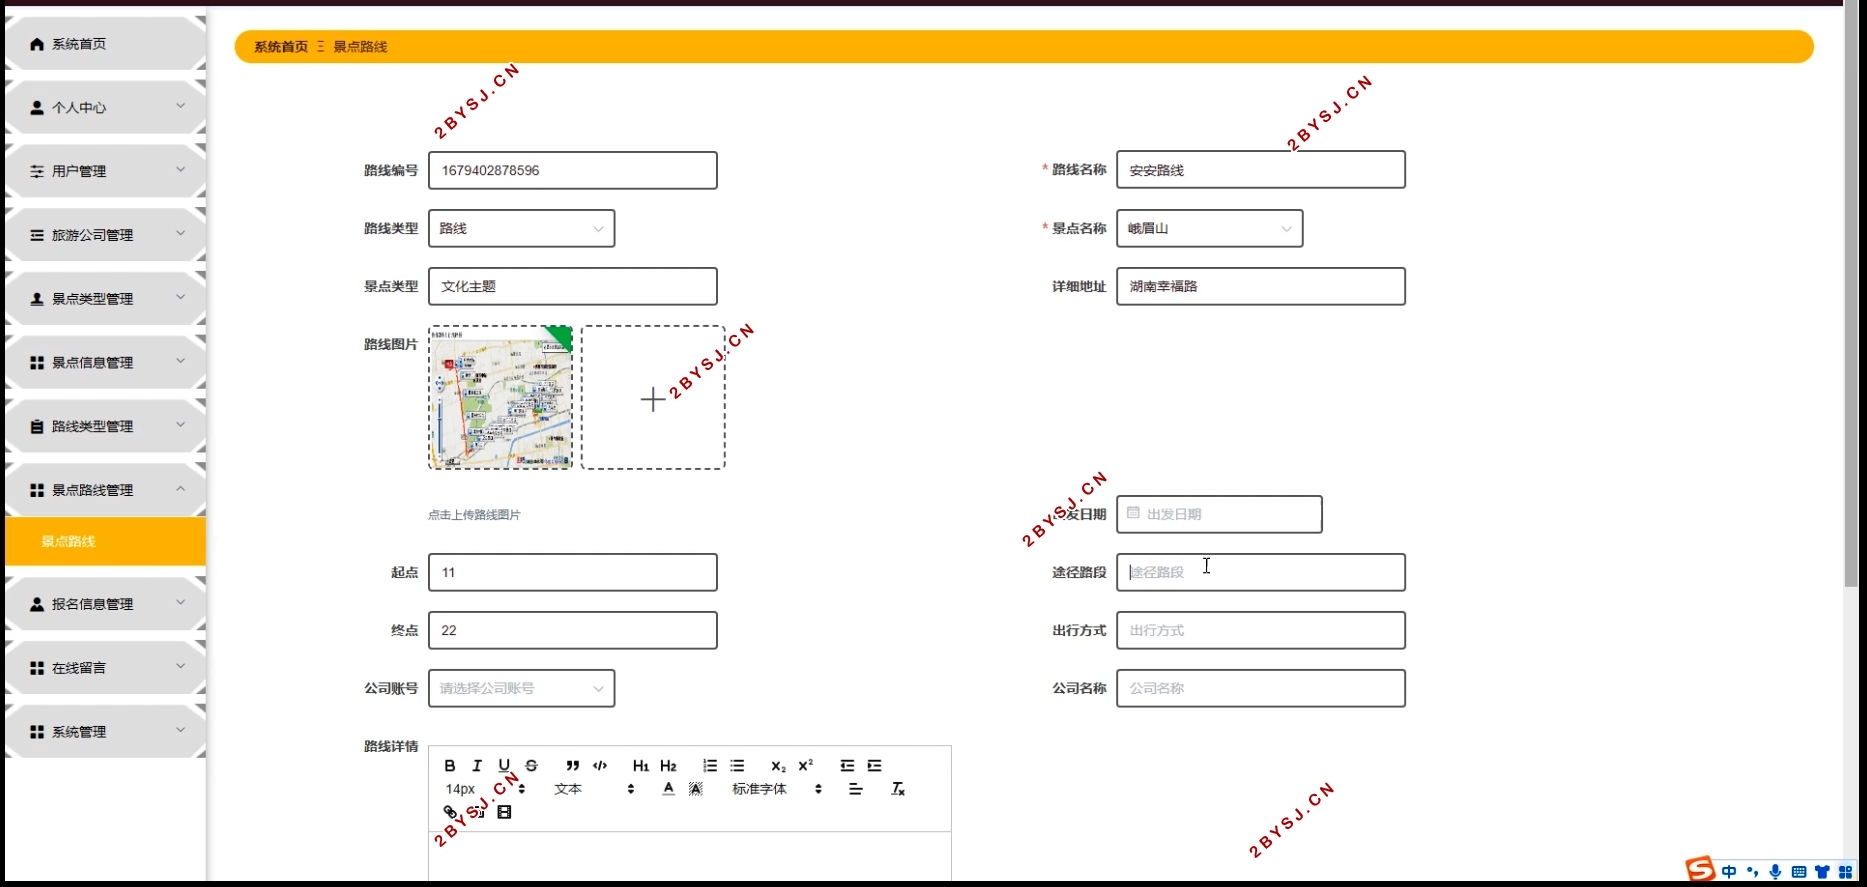Decrease indent in editor
The width and height of the screenshot is (1867, 887).
pyautogui.click(x=847, y=766)
